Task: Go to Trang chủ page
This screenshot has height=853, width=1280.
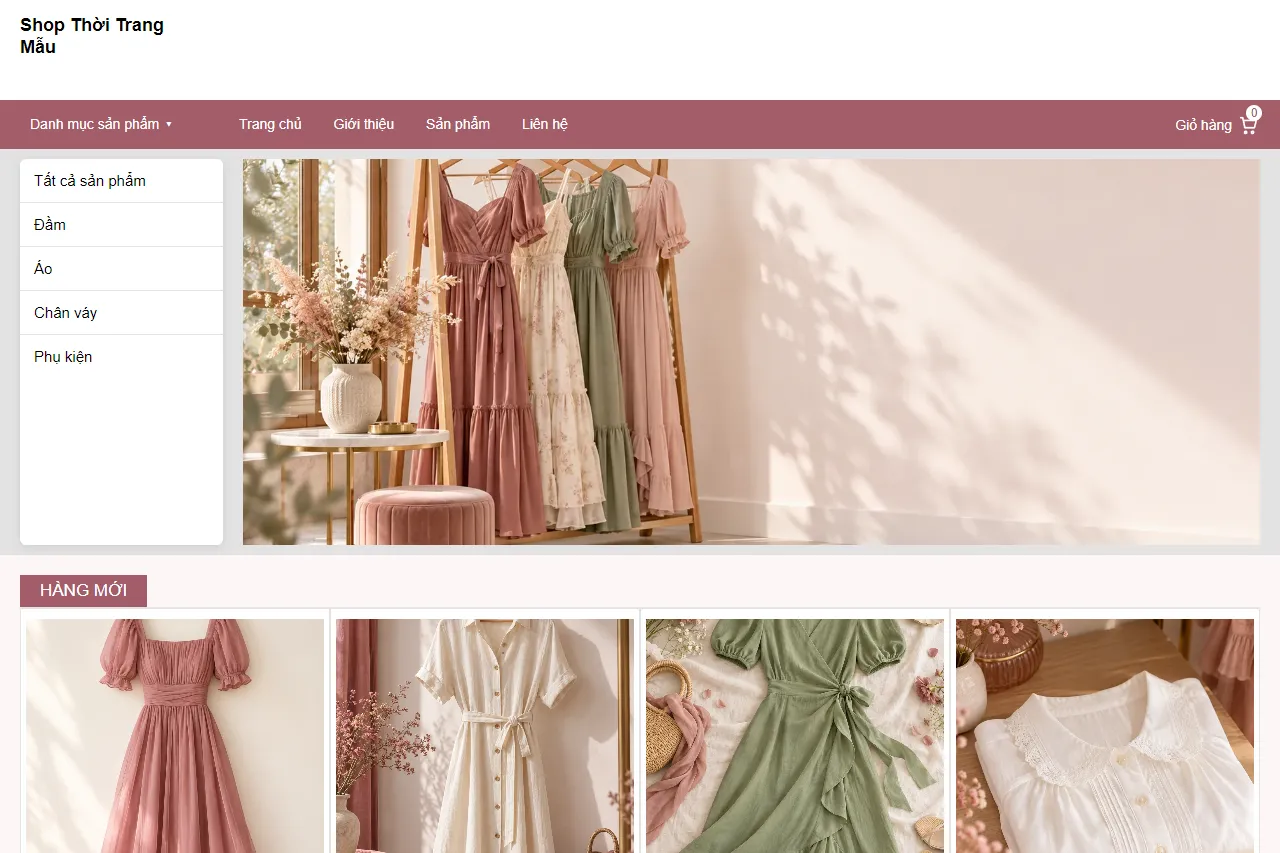Action: pos(270,124)
